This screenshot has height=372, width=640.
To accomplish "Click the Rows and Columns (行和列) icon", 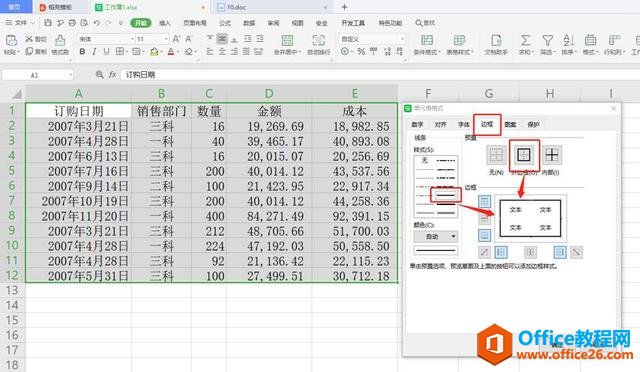I will pos(614,40).
